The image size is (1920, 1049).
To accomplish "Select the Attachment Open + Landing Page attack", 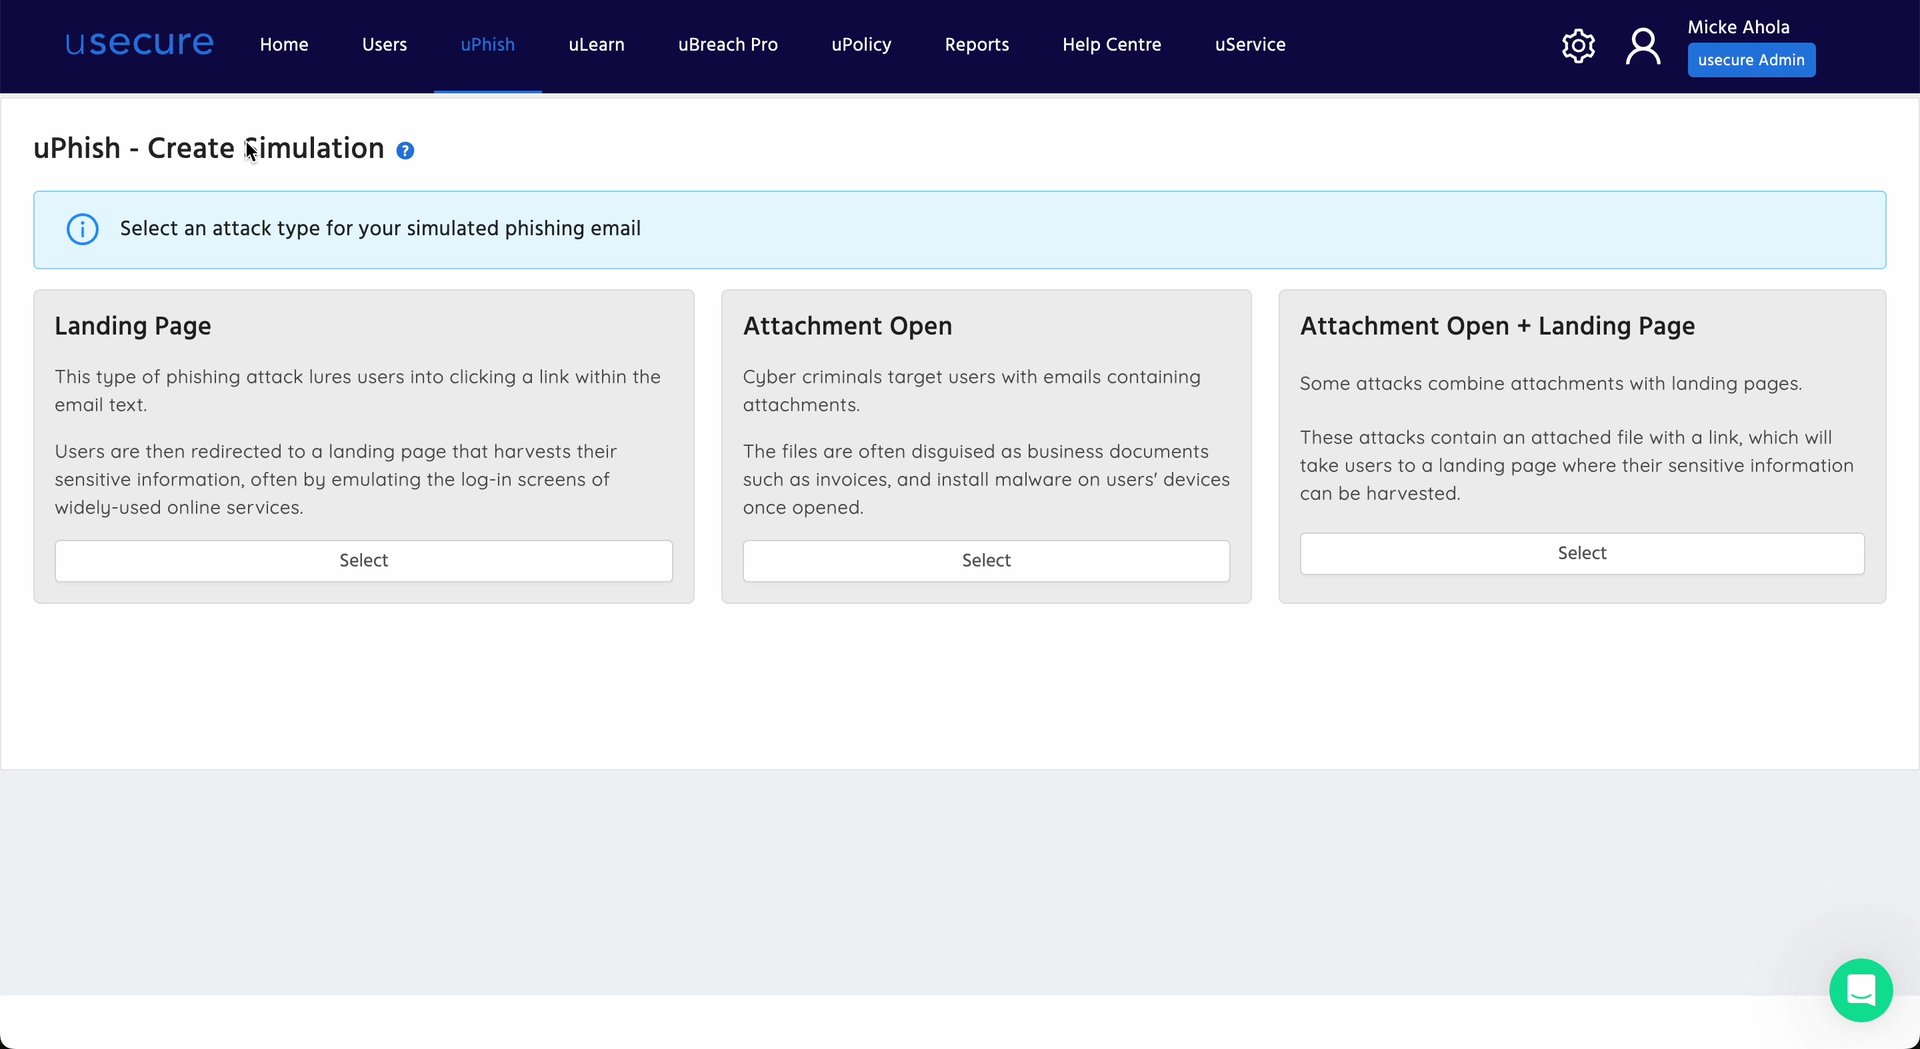I will [1582, 554].
